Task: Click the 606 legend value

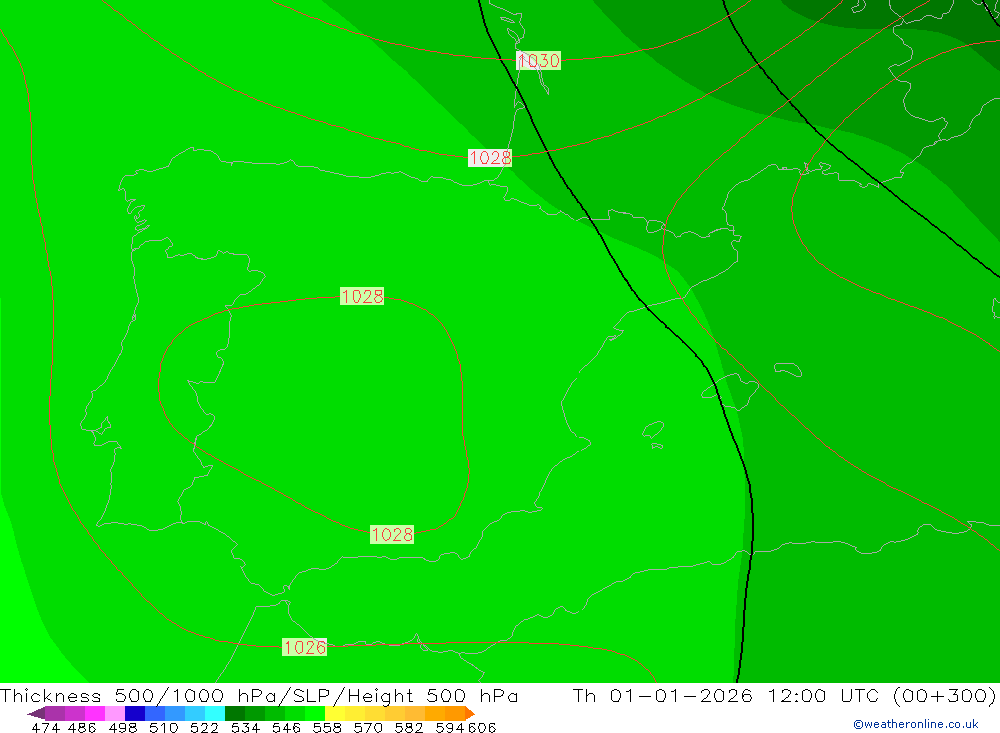Action: [x=482, y=728]
